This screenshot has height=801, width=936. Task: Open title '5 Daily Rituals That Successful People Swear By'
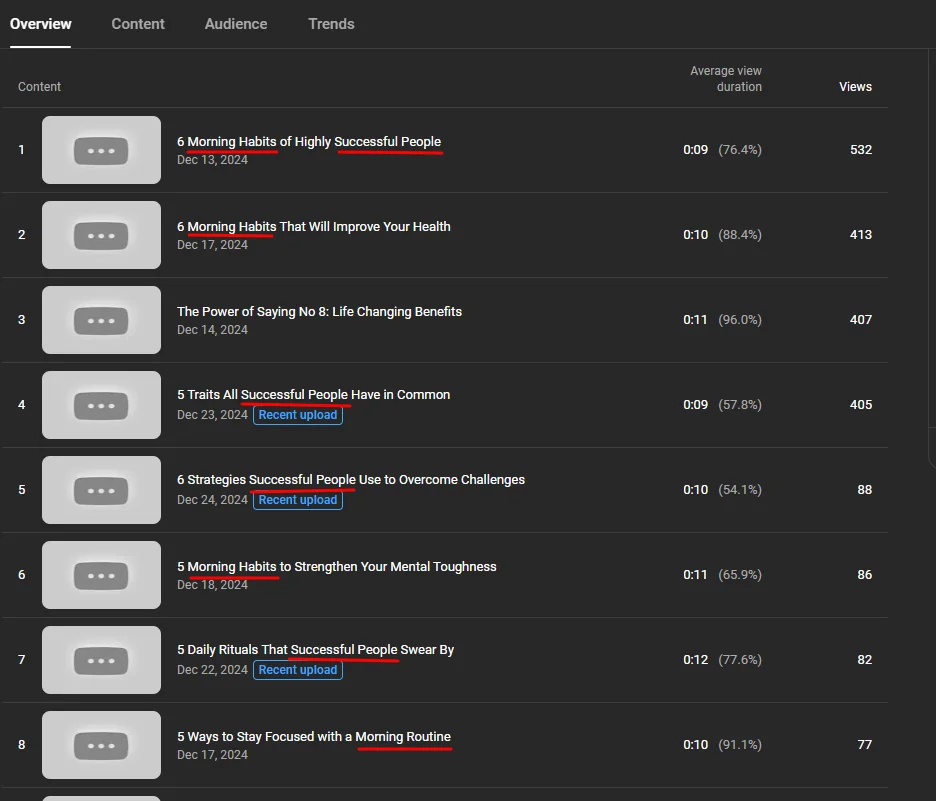point(315,649)
